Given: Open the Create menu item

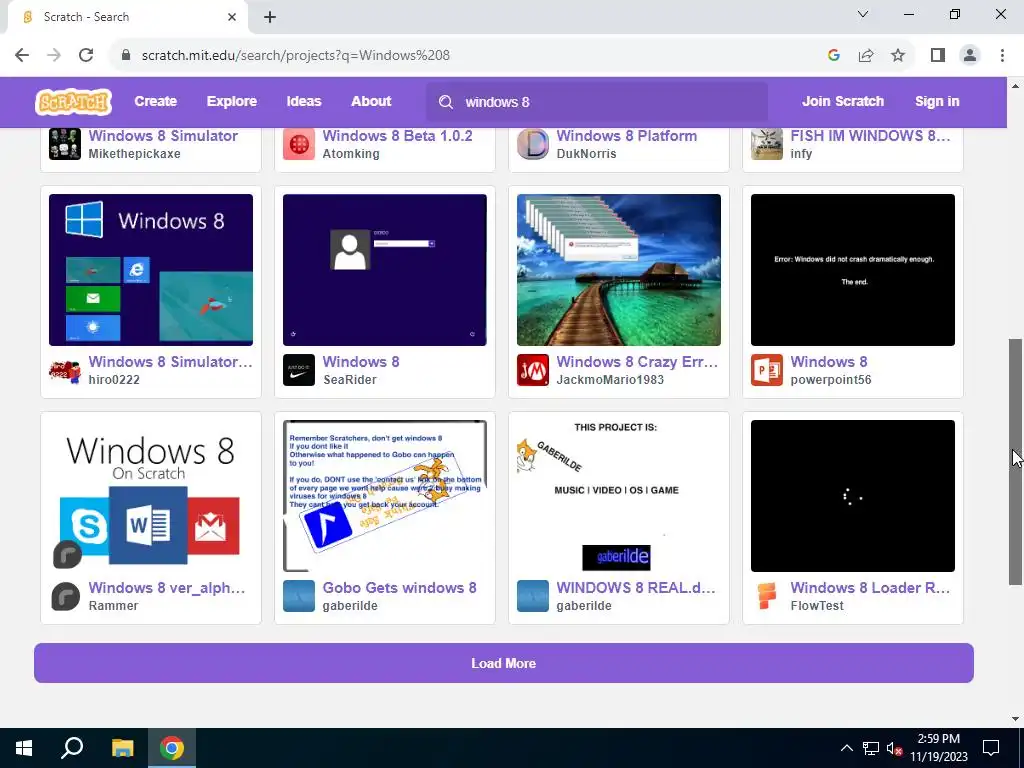Looking at the screenshot, I should click(155, 102).
